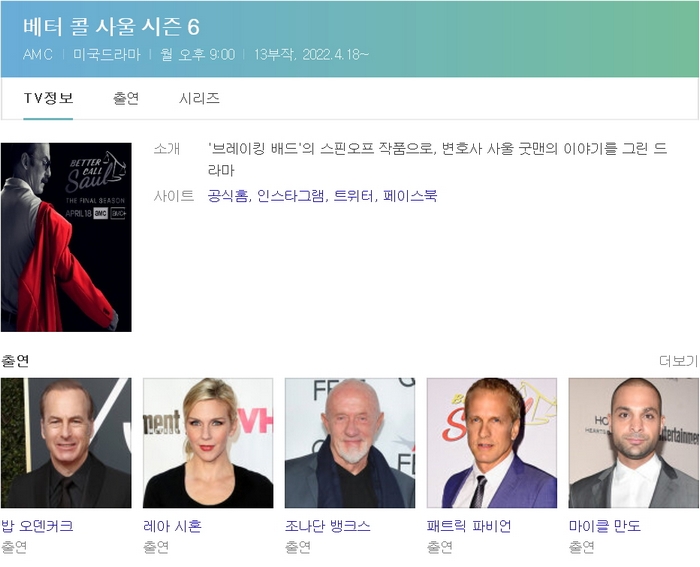Open the 패트릭 파비언 name link
The height and width of the screenshot is (567, 700).
coord(469,526)
